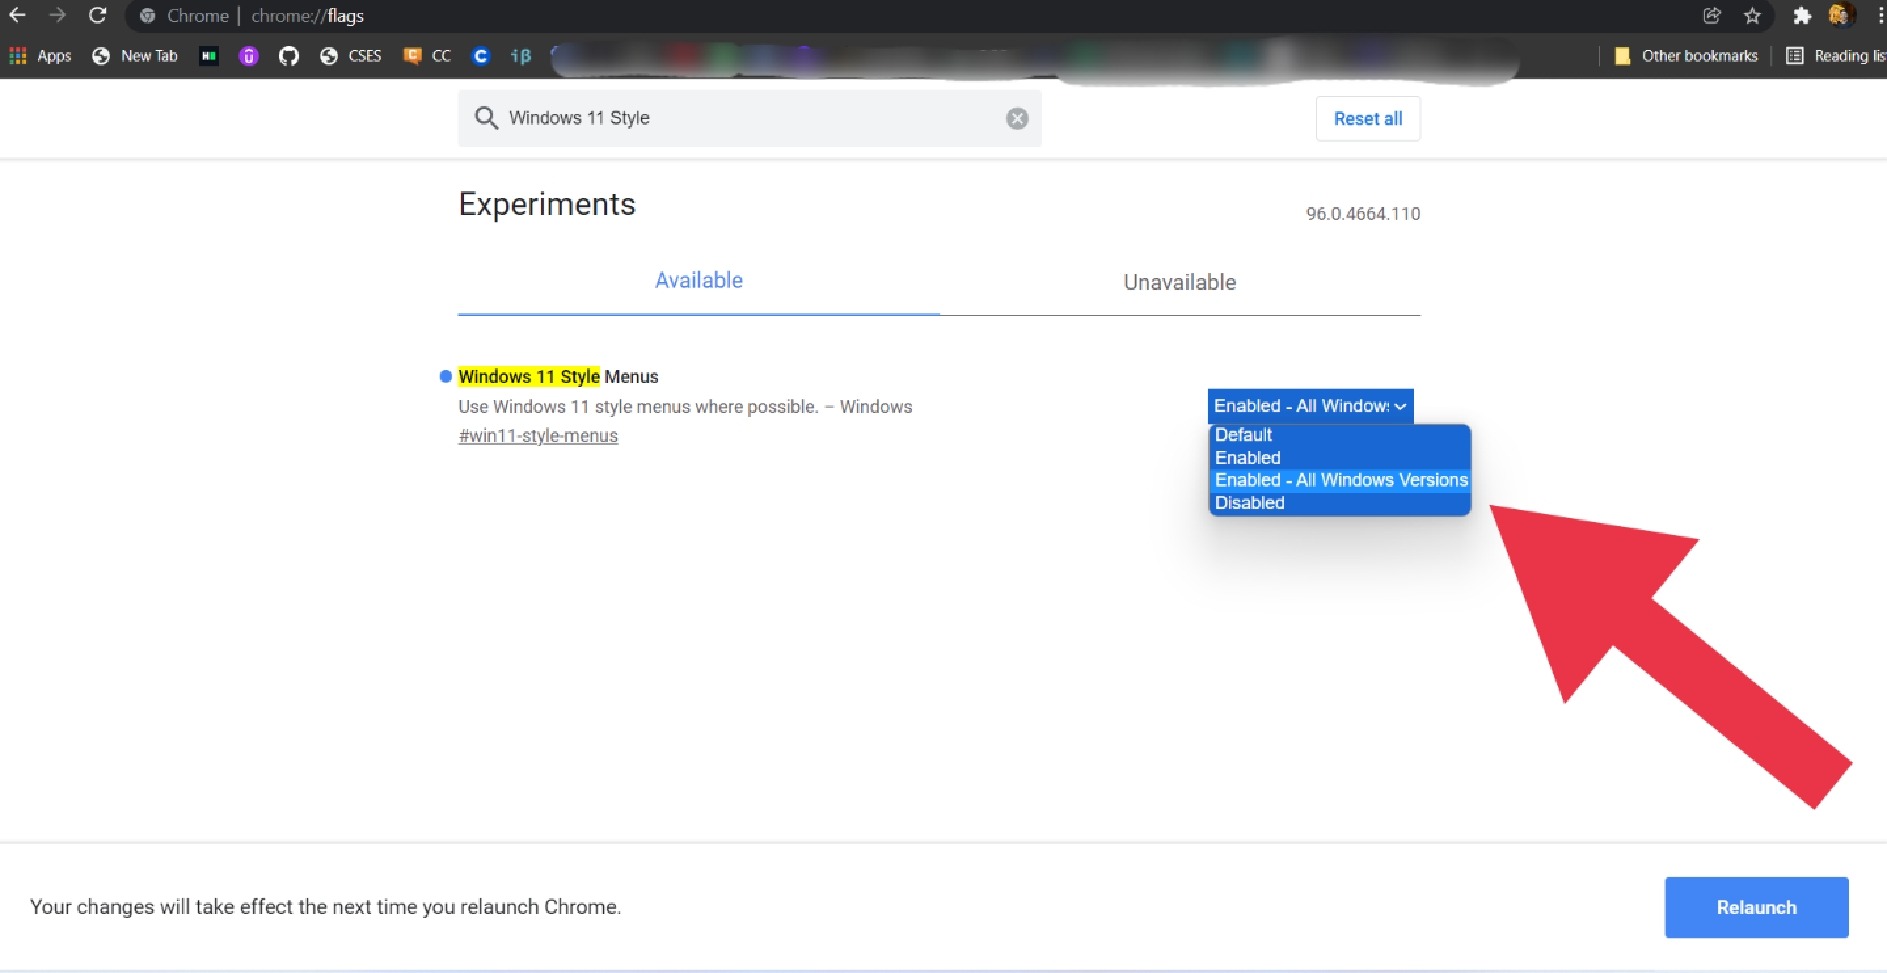Select the Disabled option in dropdown
This screenshot has width=1887, height=973.
(1340, 503)
